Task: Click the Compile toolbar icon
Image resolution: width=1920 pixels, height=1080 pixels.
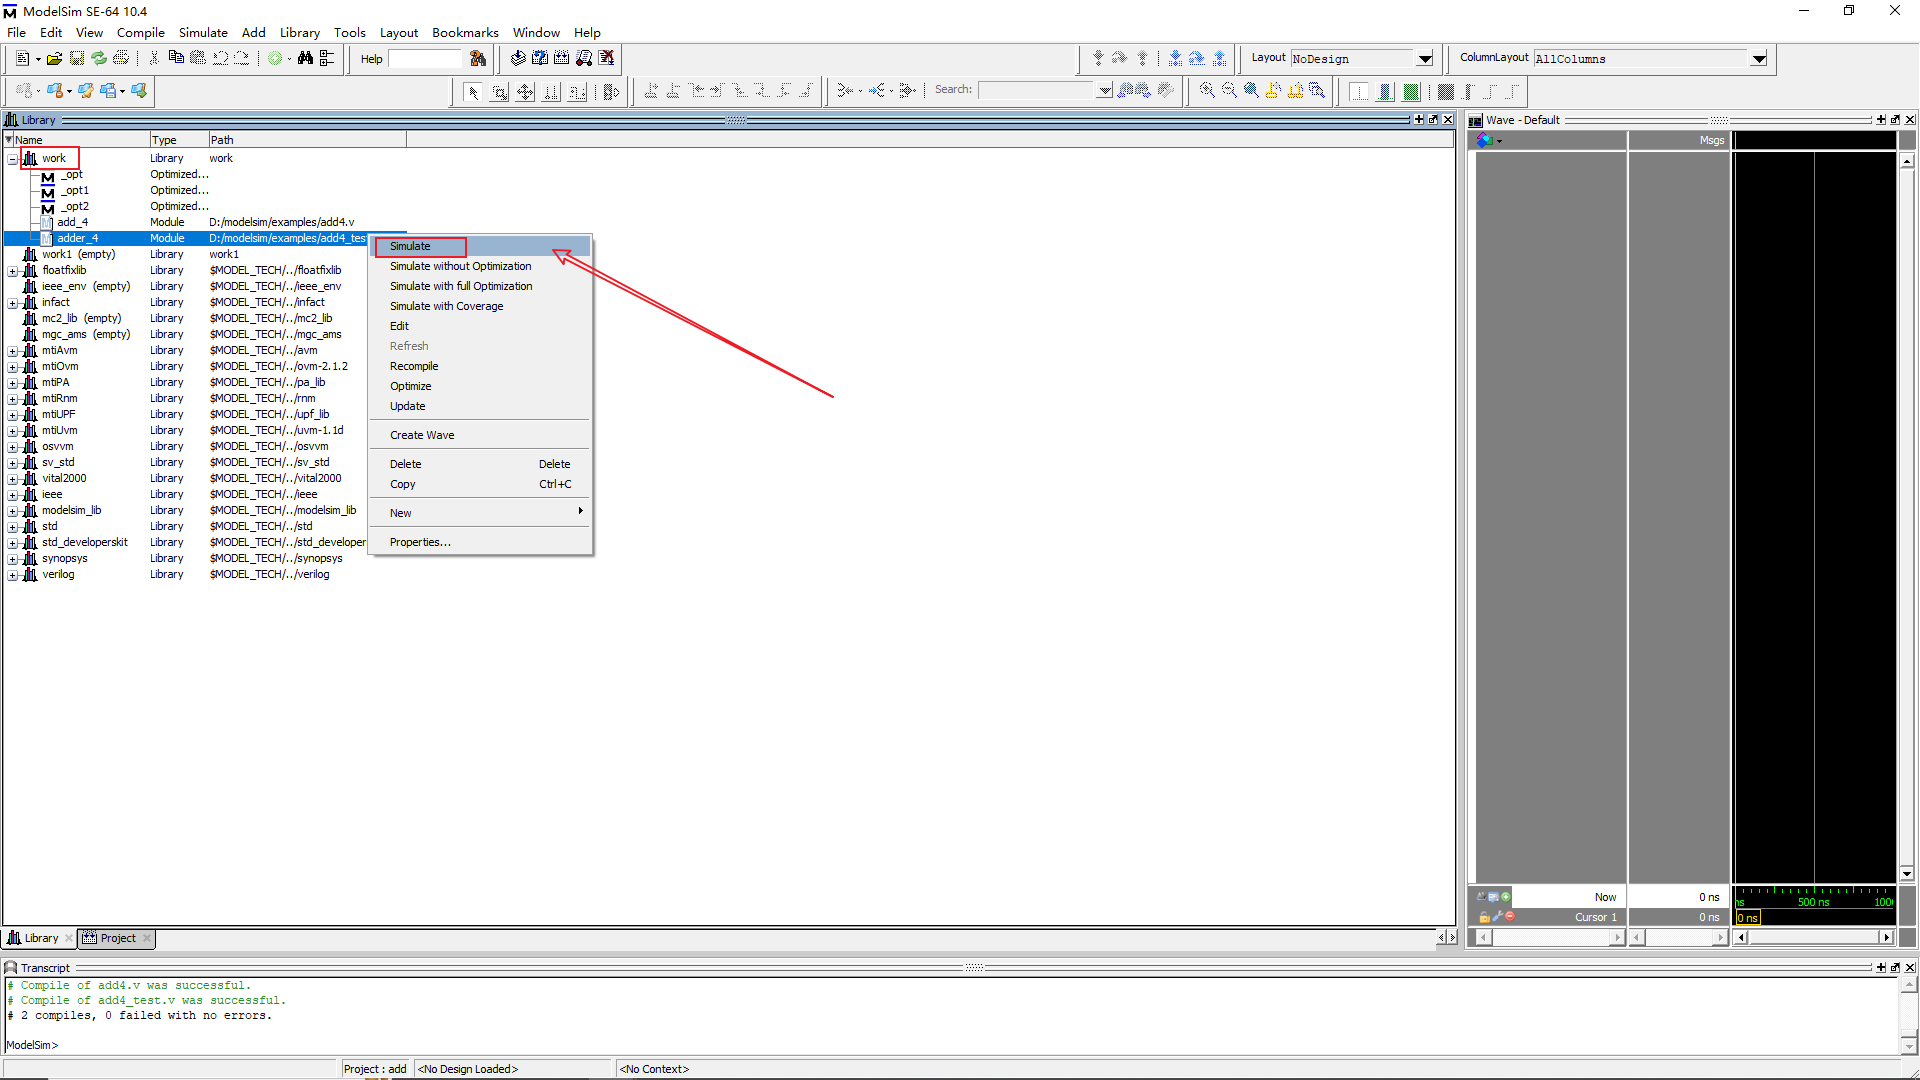Action: point(518,58)
